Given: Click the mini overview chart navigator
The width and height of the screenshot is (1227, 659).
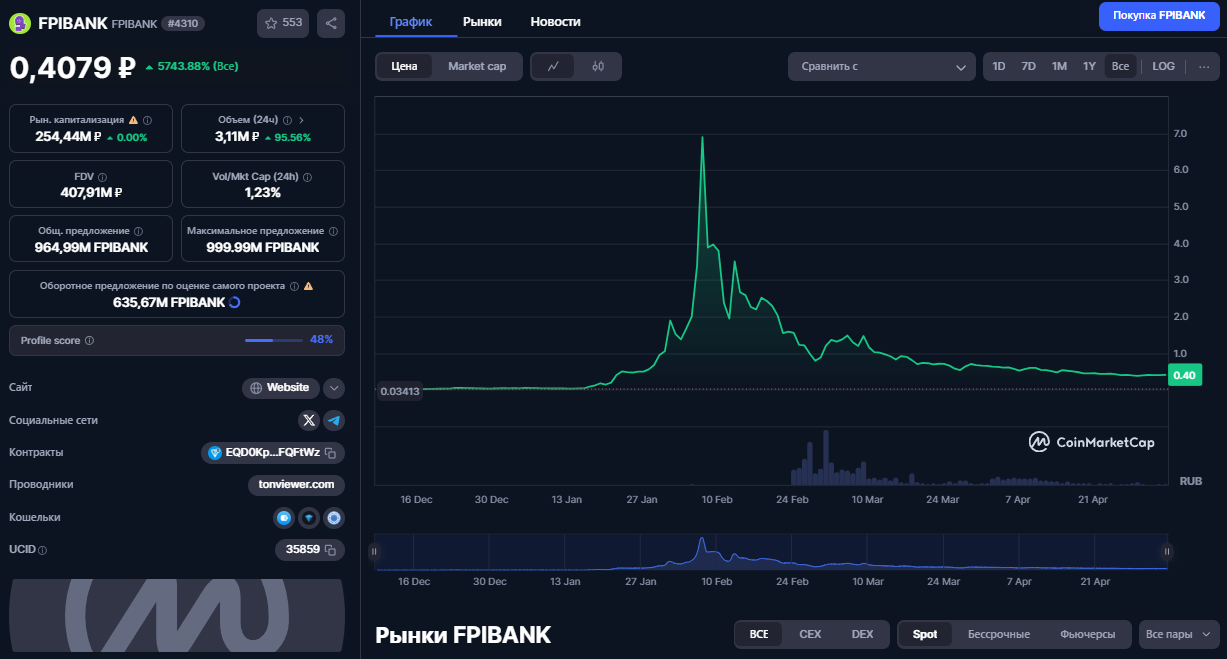Looking at the screenshot, I should point(771,552).
